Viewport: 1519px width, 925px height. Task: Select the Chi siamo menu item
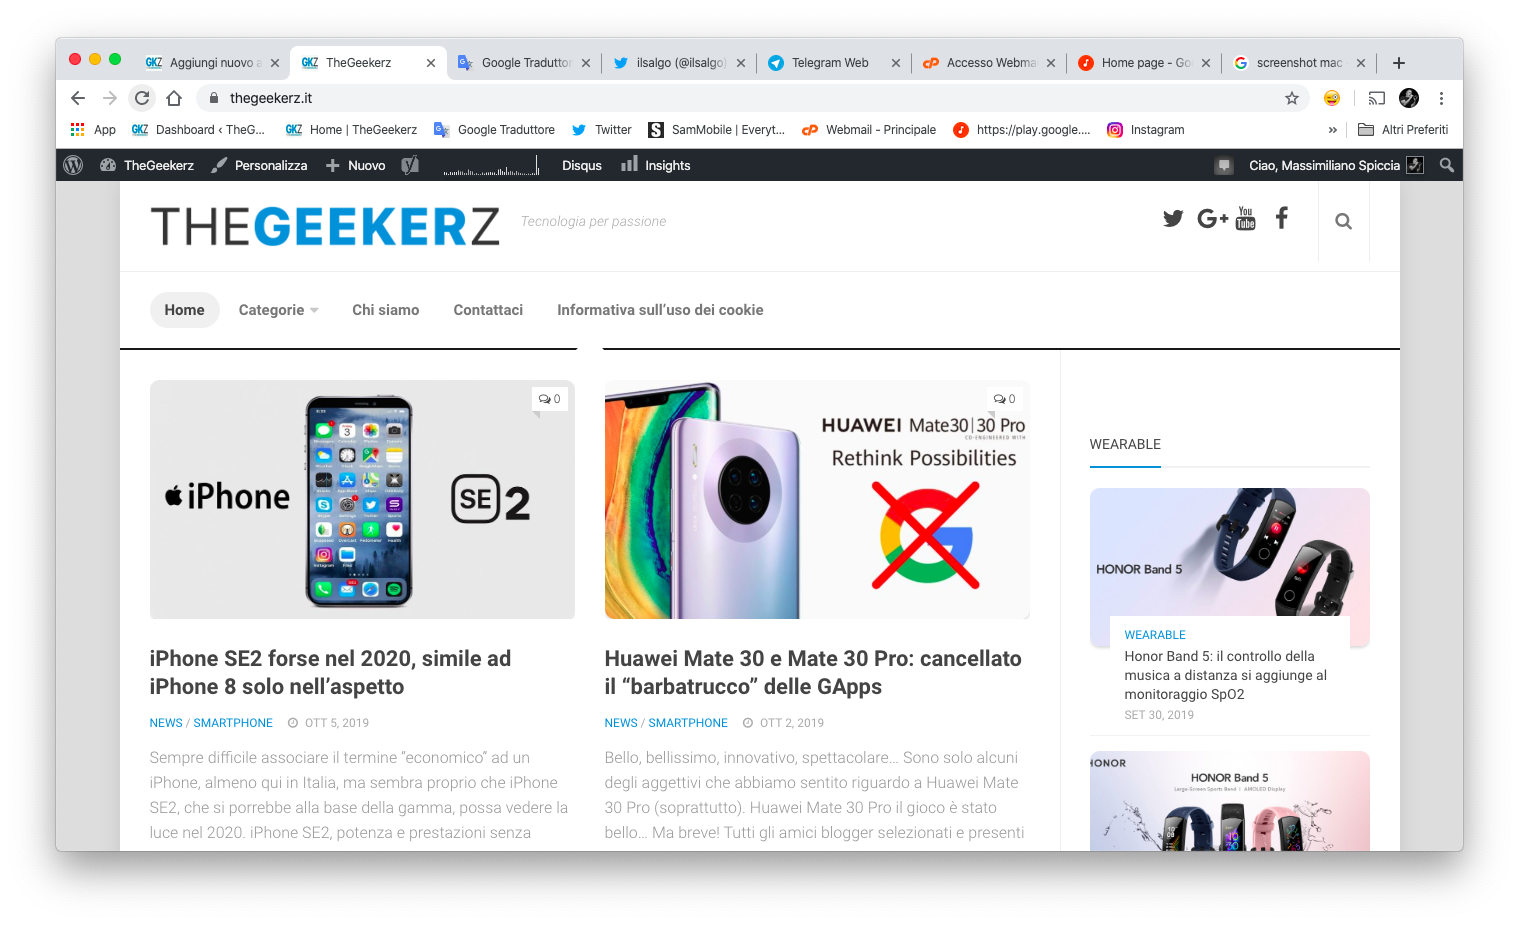point(385,310)
